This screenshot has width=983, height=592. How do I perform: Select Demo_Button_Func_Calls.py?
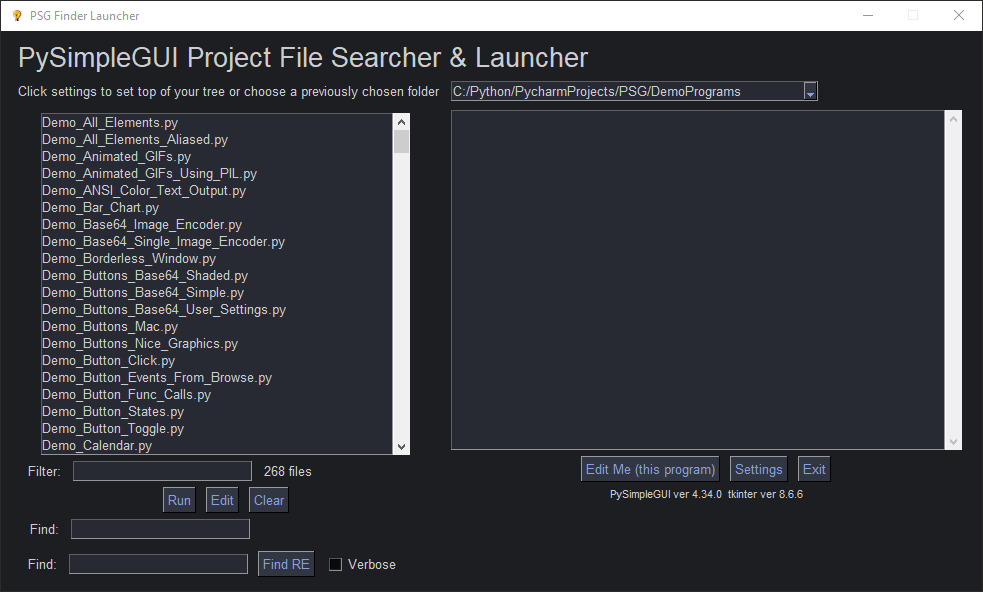point(217,394)
